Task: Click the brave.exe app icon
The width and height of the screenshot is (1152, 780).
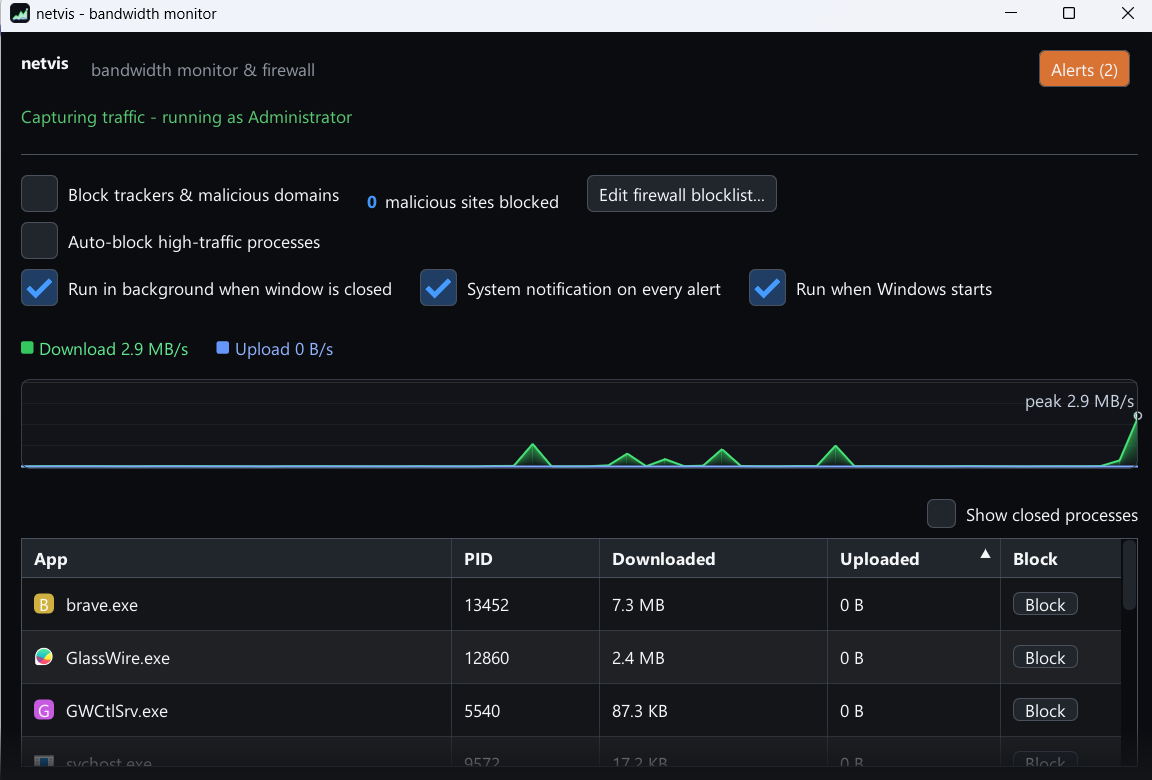Action: click(x=44, y=604)
